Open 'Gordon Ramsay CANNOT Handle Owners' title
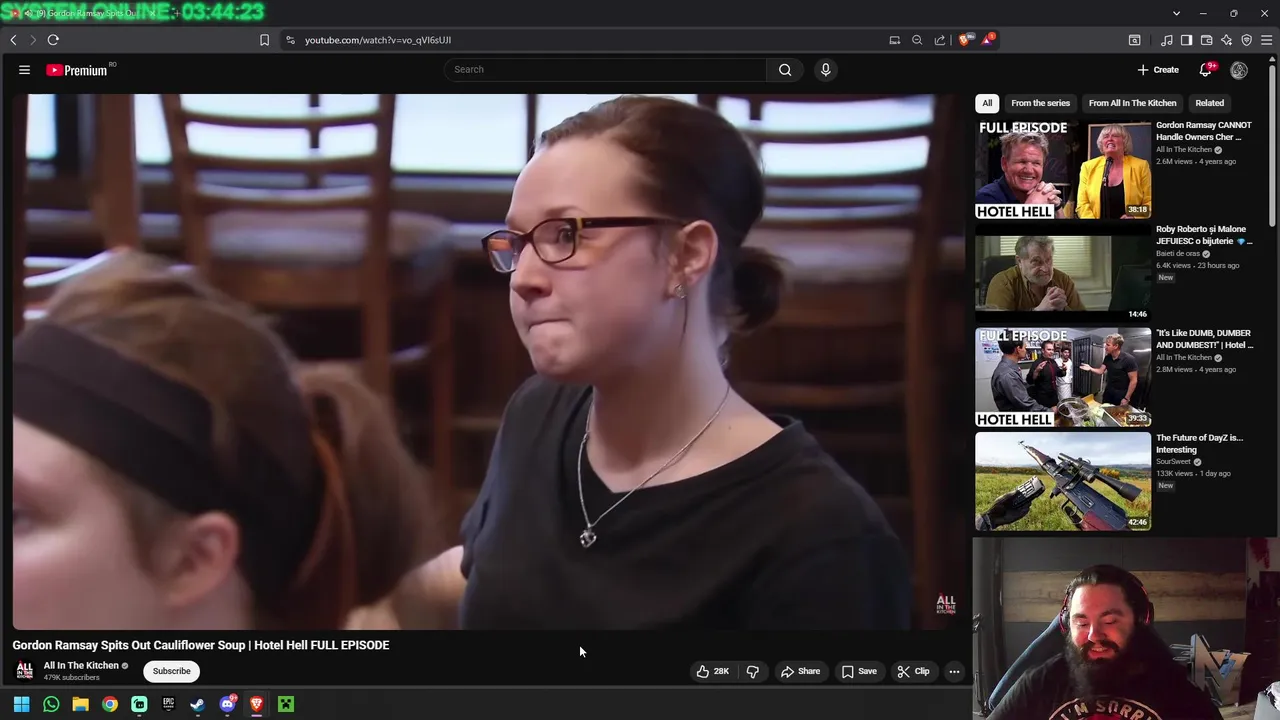 [x=1204, y=131]
